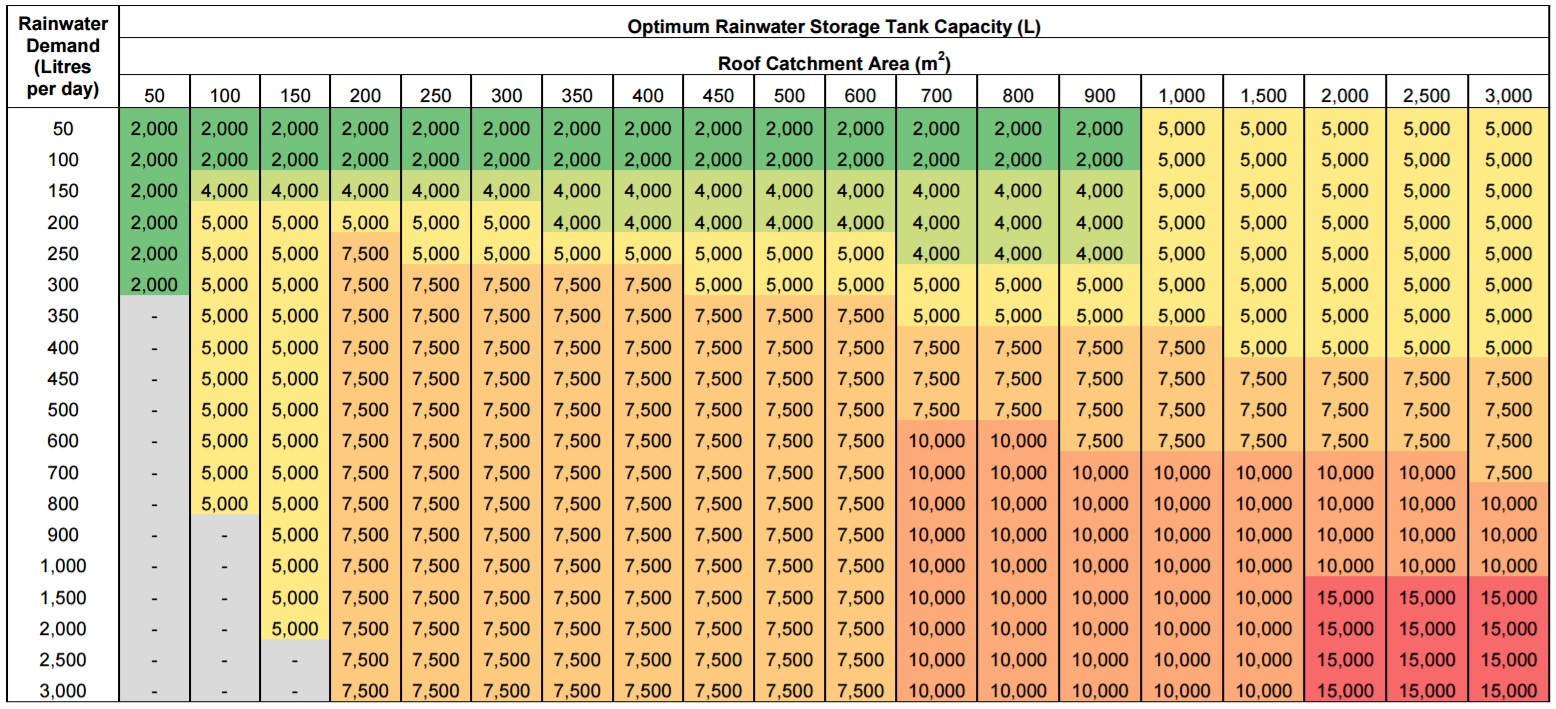Click 2,000 cell at demand 300, area 50
This screenshot has height=709, width=1556.
[154, 285]
